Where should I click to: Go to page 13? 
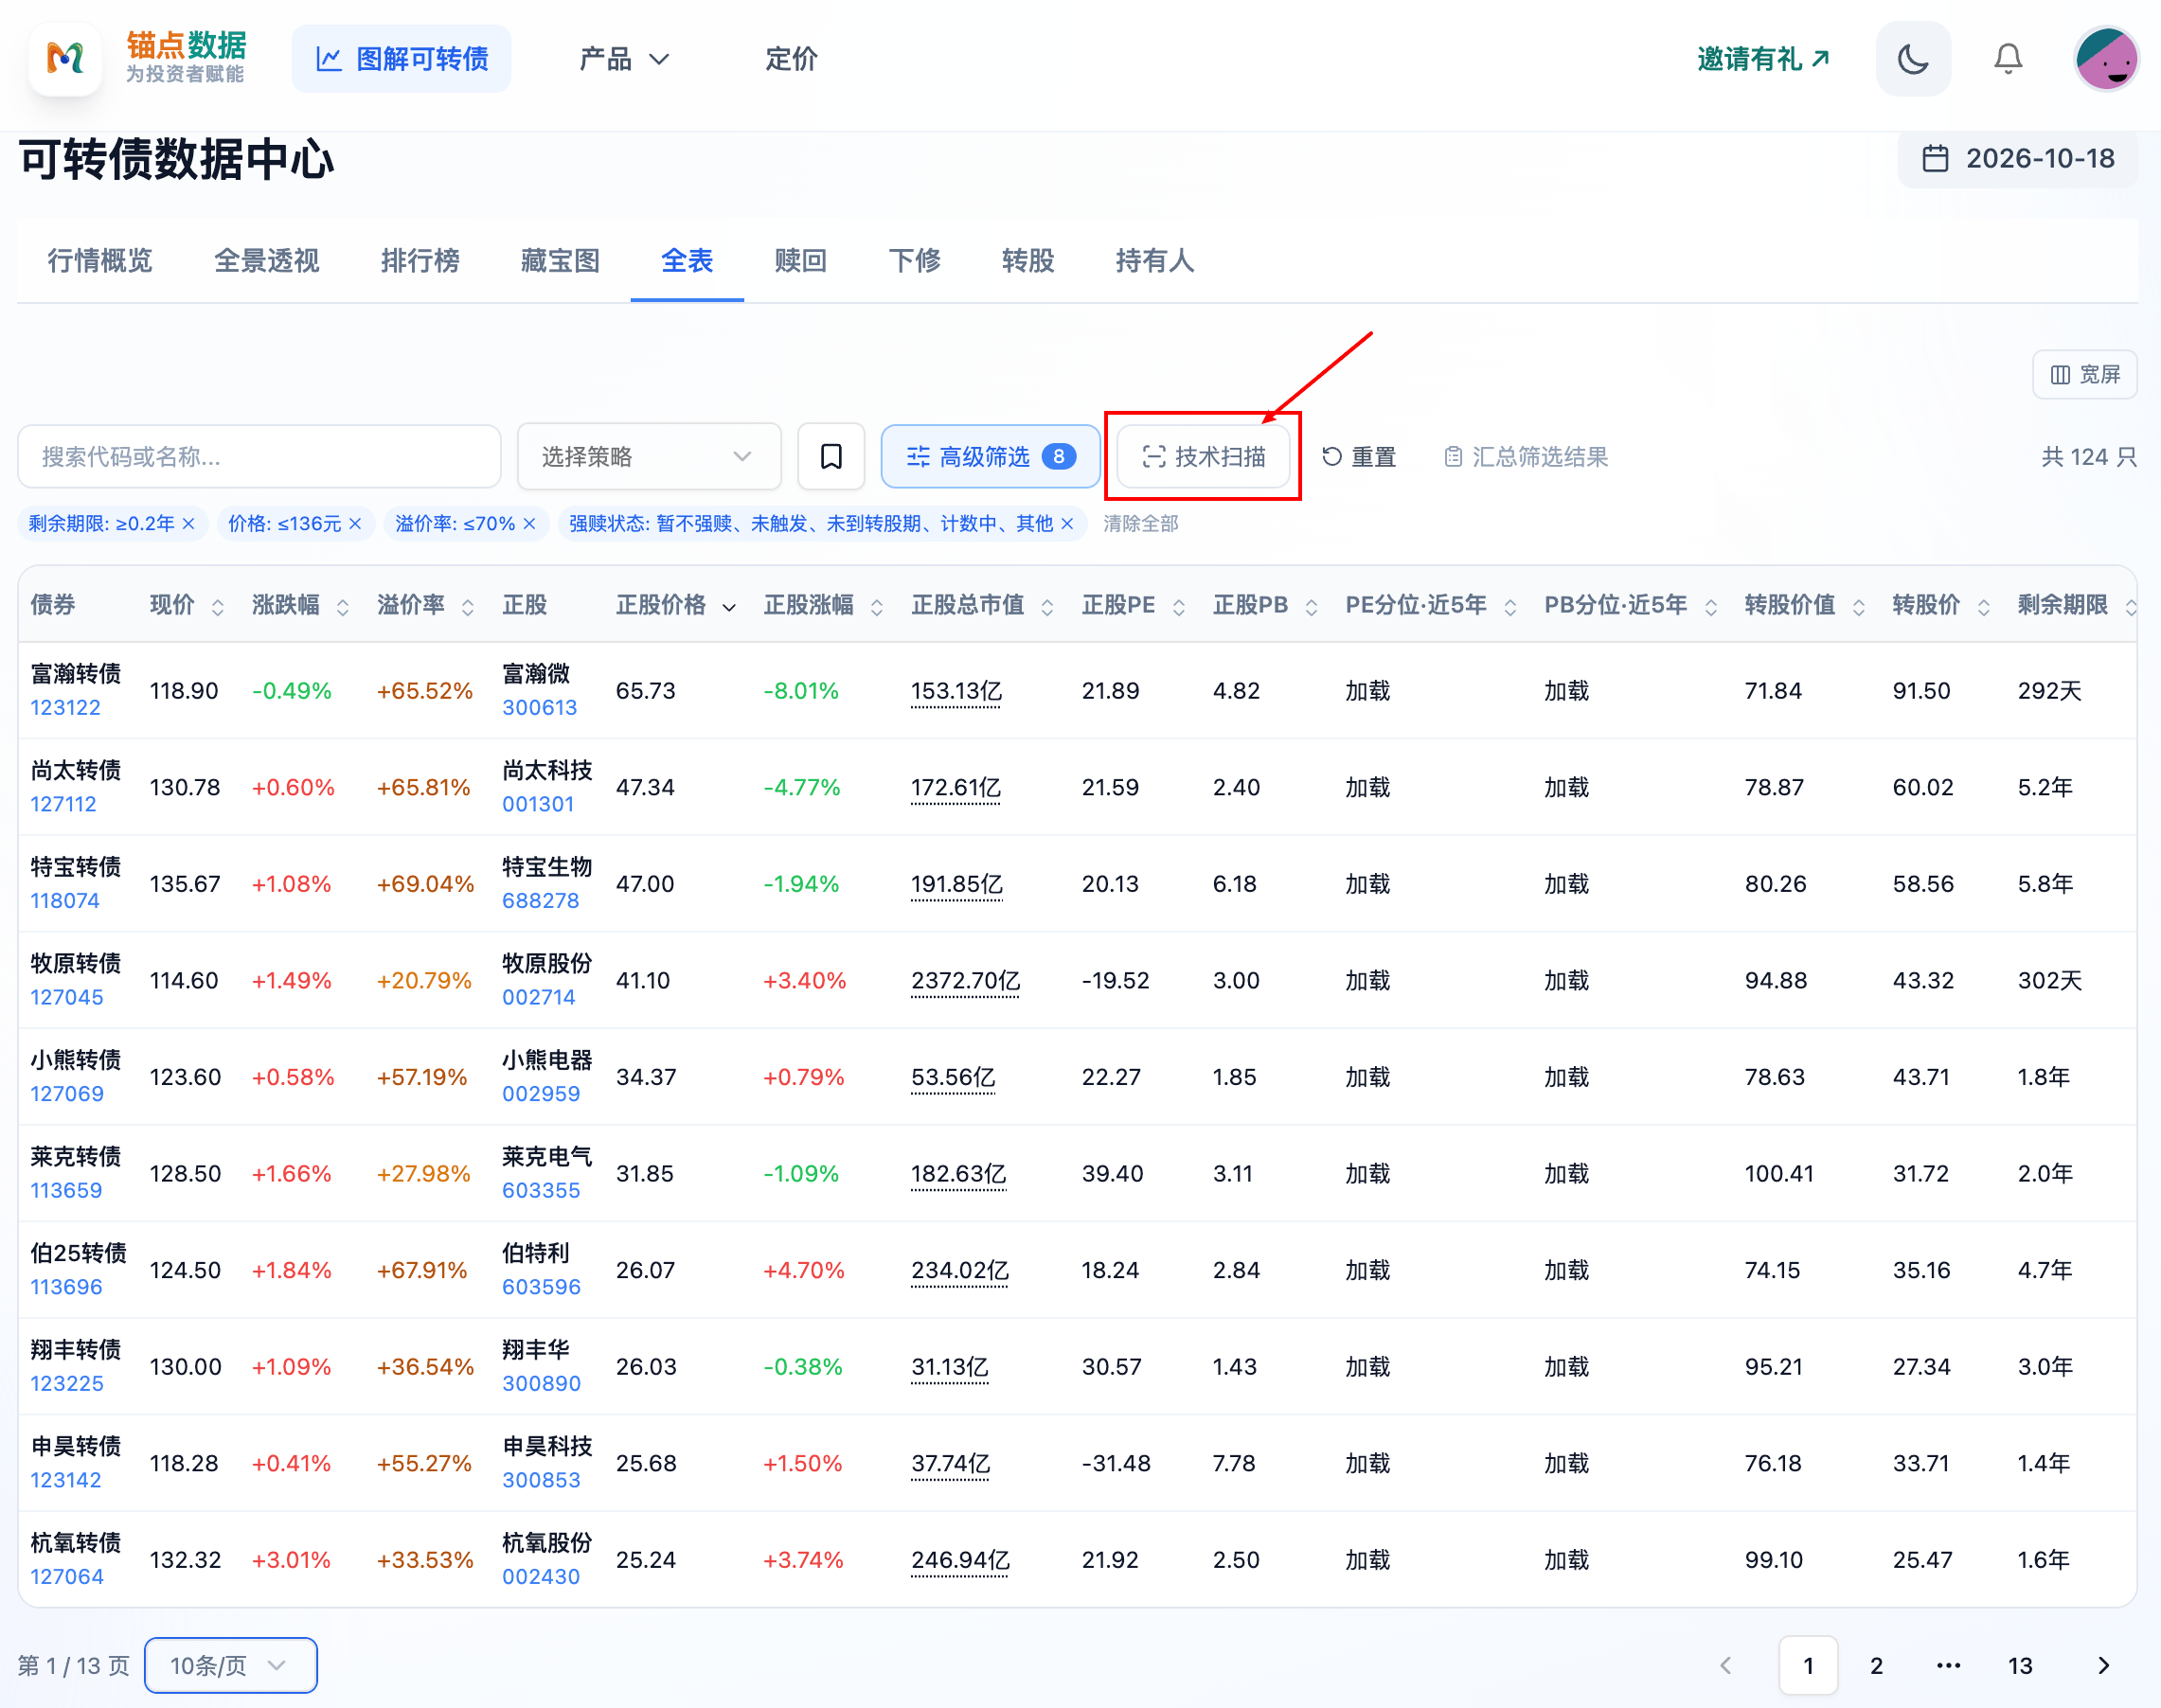pyautogui.click(x=2020, y=1665)
